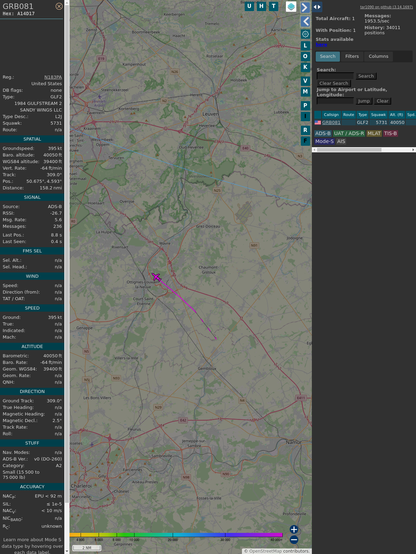The image size is (416, 554).
Task: Sort table by Alt. (ft) column header
Action: [x=397, y=115]
